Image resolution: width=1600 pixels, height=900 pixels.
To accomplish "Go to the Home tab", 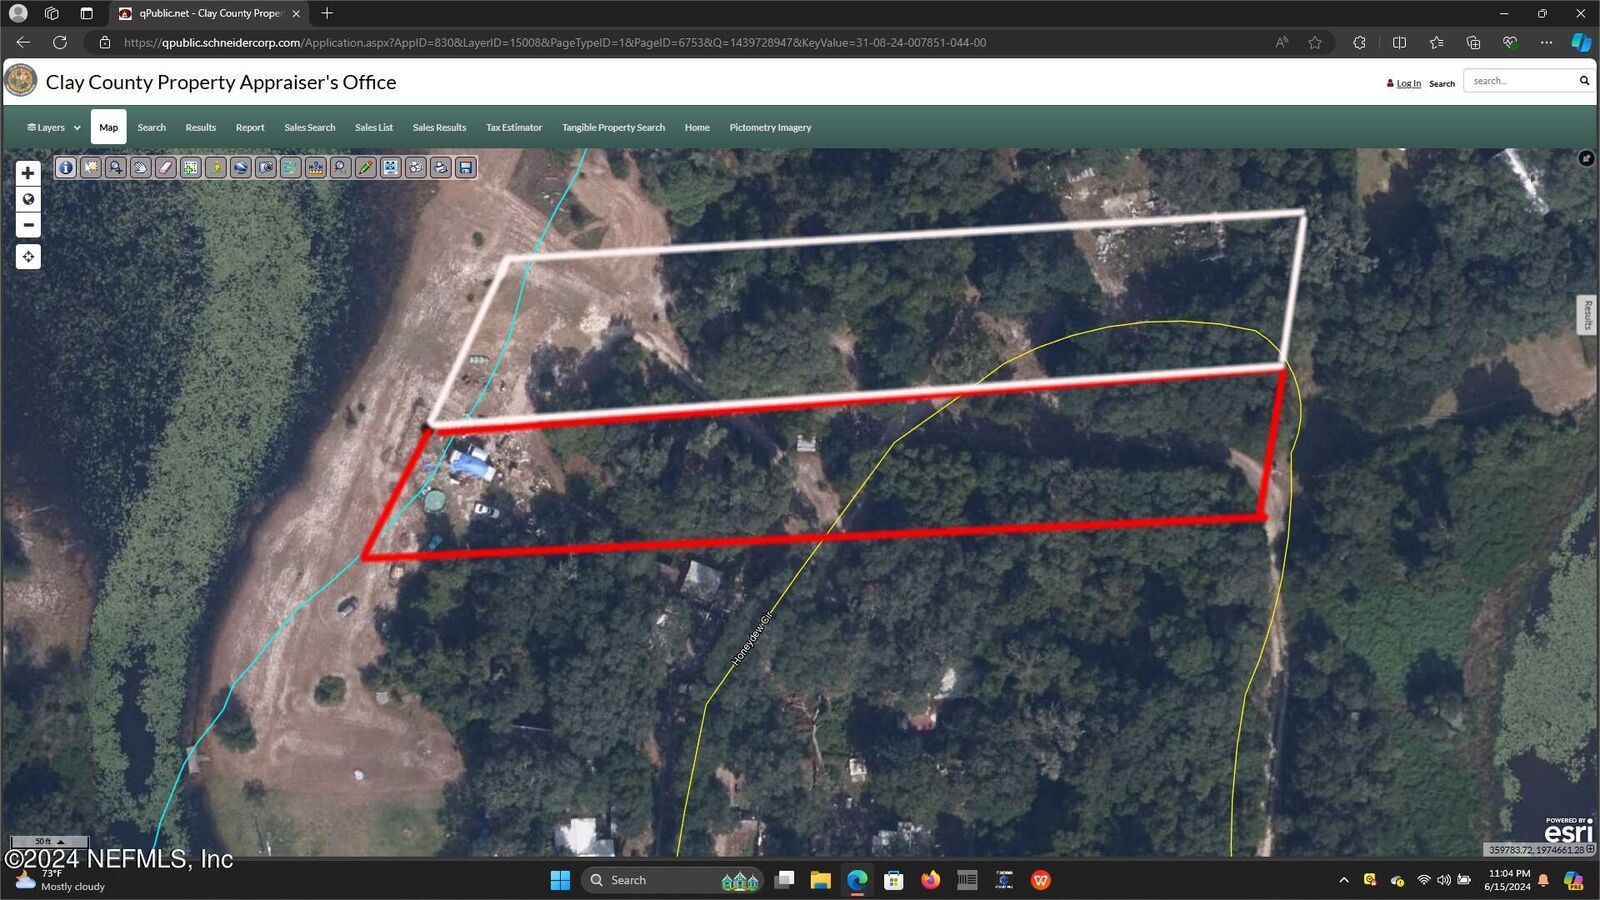I will click(697, 128).
